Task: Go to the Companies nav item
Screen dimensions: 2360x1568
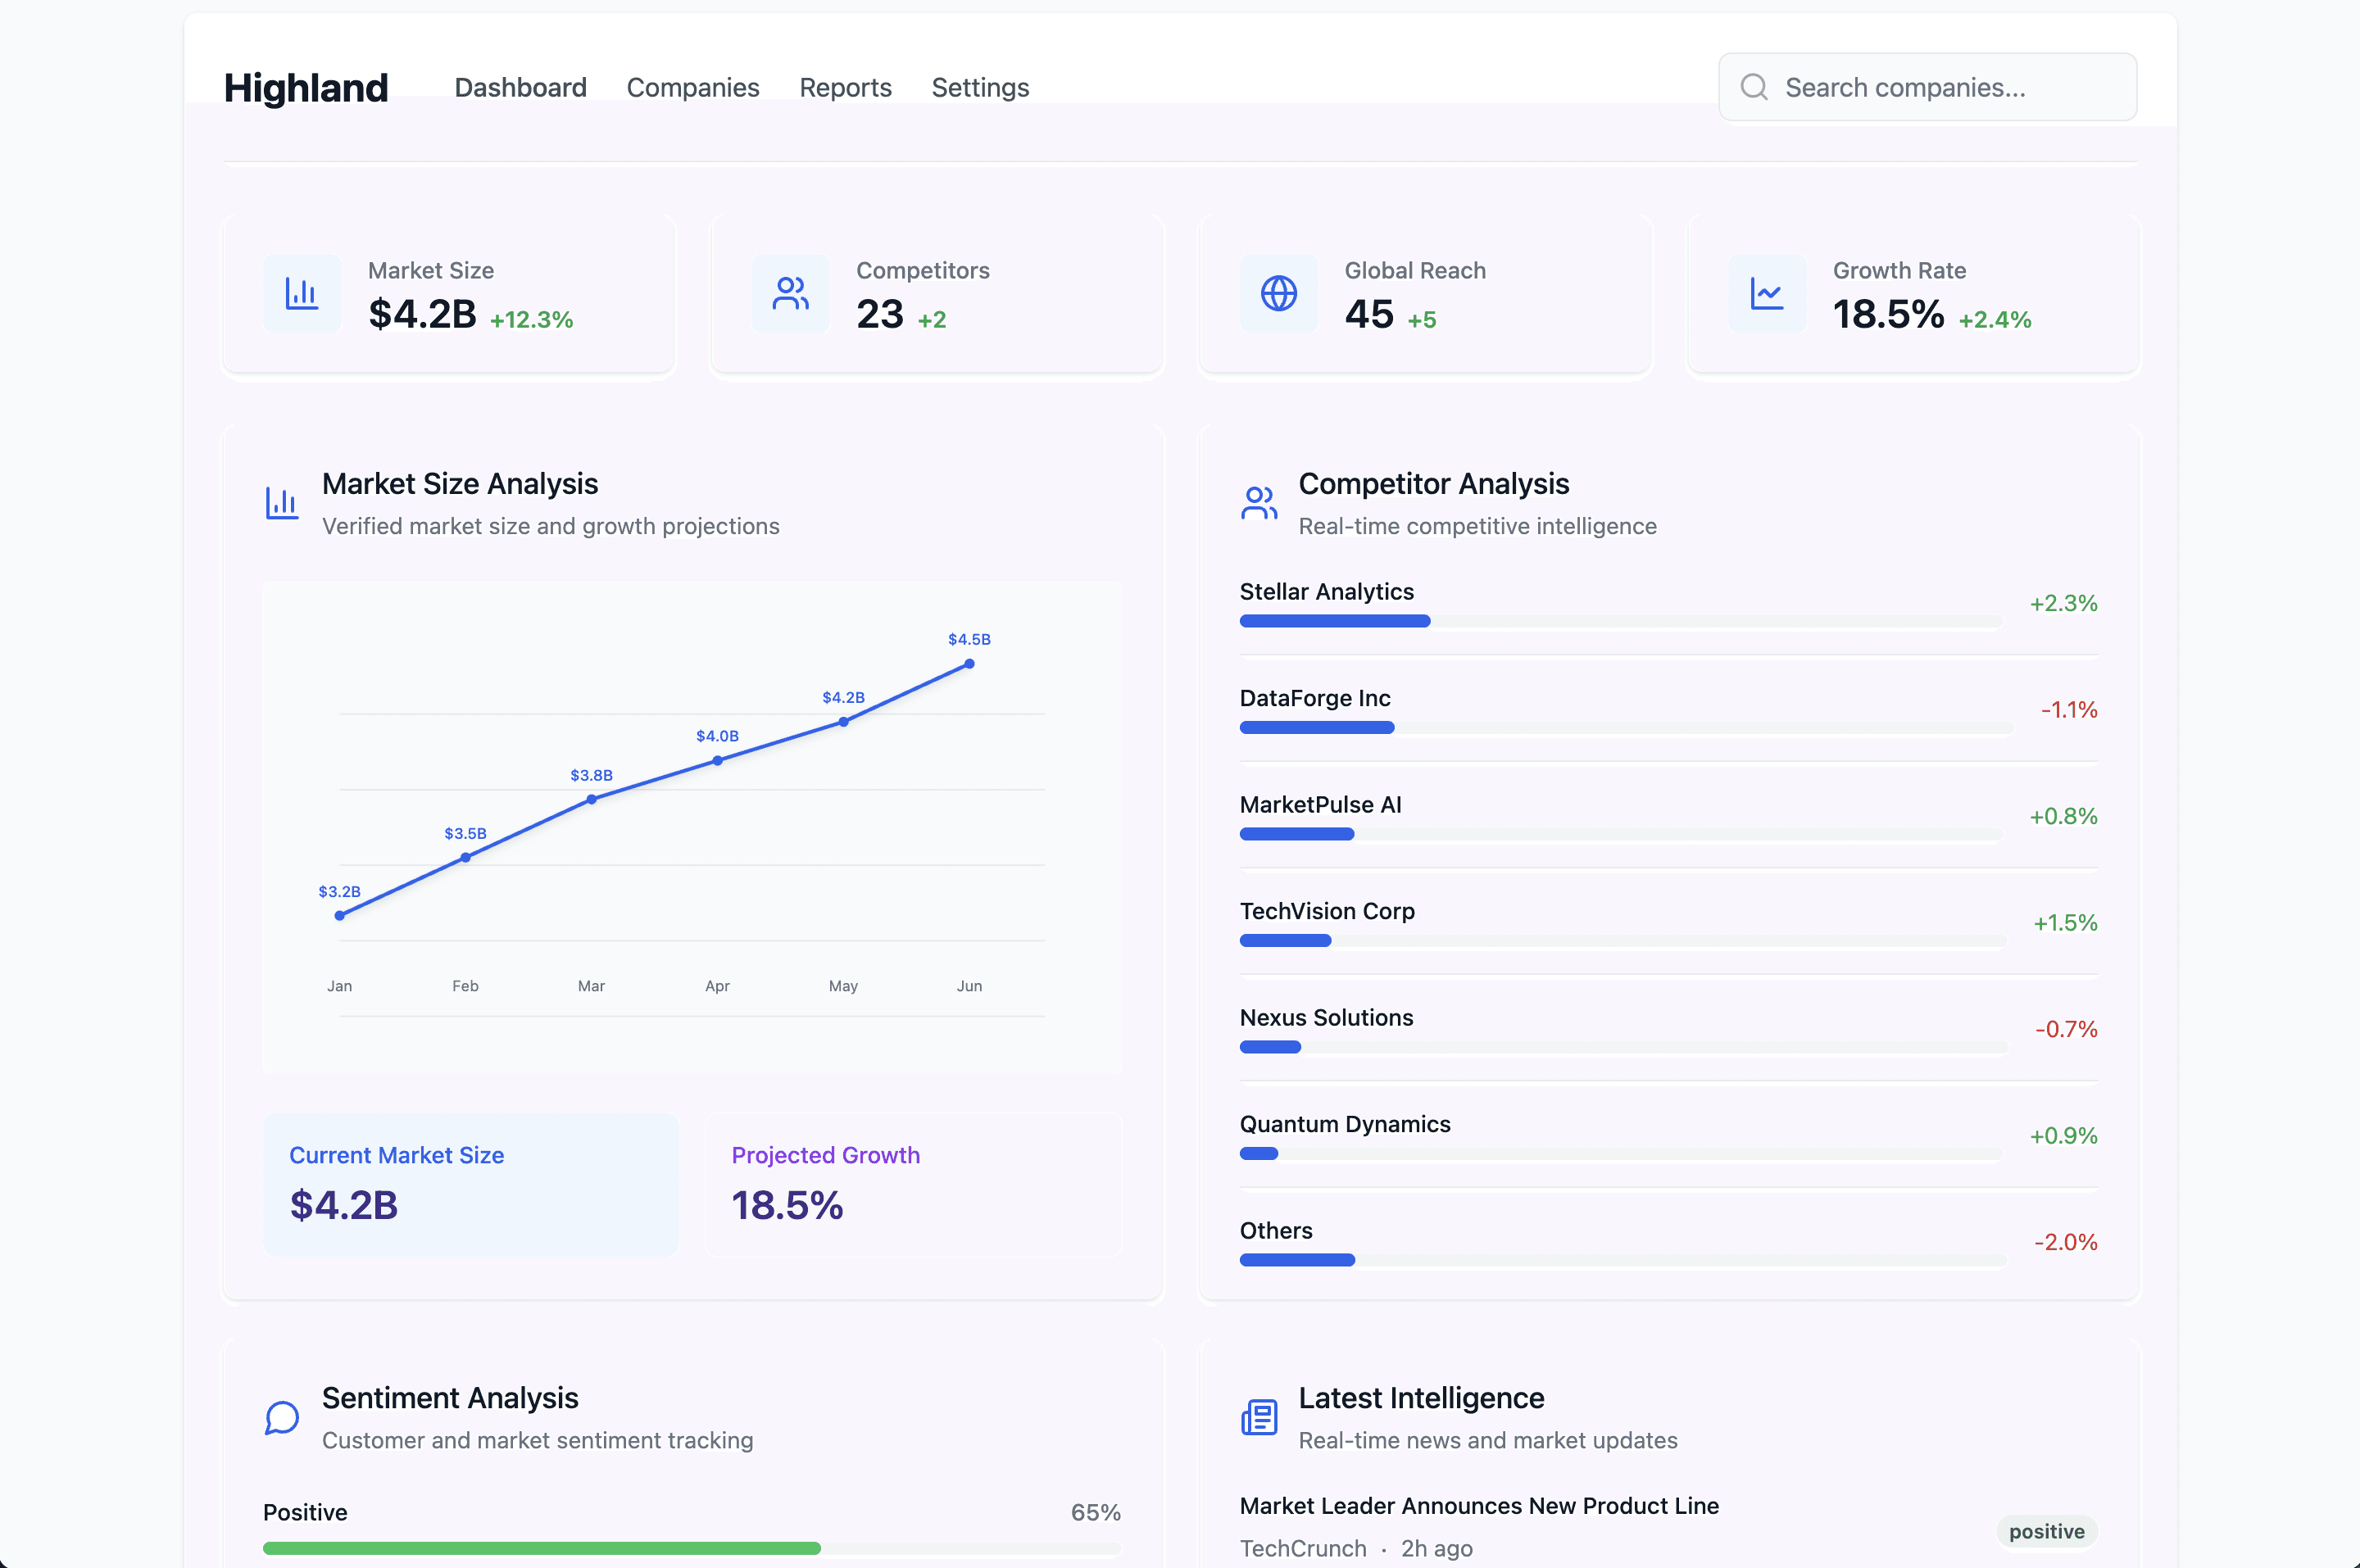Action: [693, 88]
